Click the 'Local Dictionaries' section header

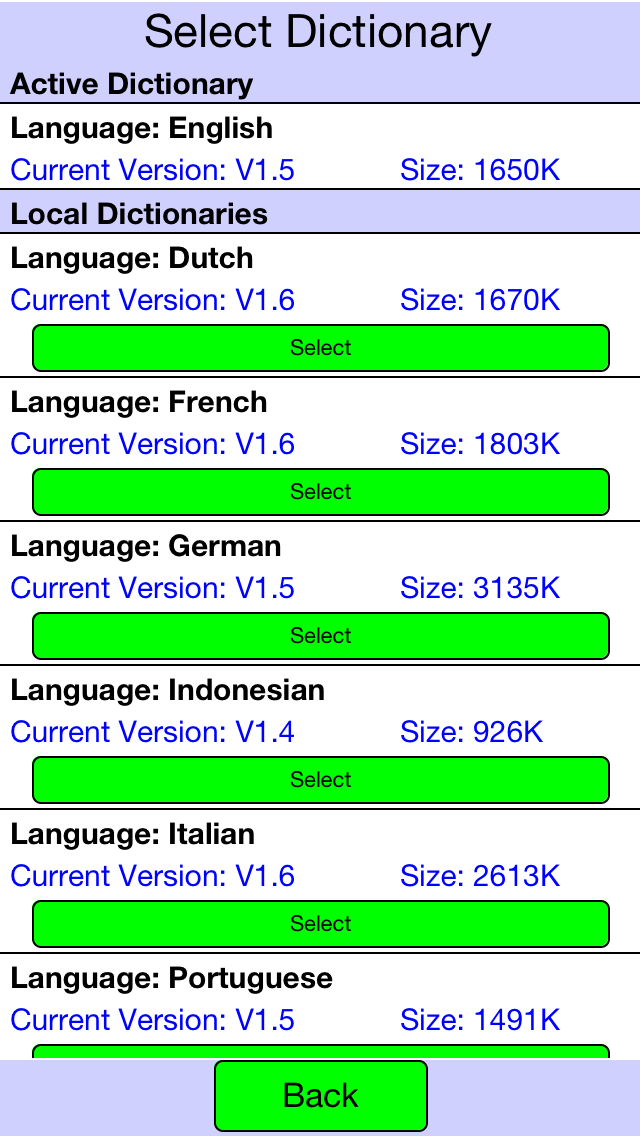(139, 214)
